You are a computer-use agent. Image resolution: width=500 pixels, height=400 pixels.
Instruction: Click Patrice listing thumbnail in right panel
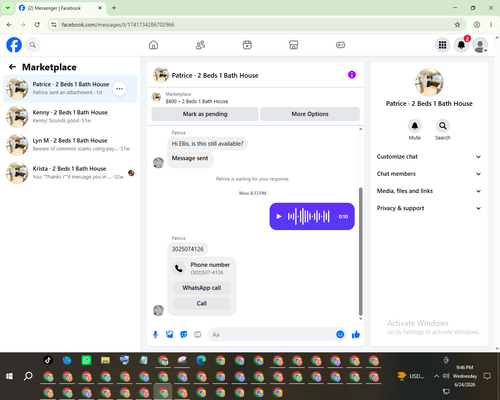[429, 82]
